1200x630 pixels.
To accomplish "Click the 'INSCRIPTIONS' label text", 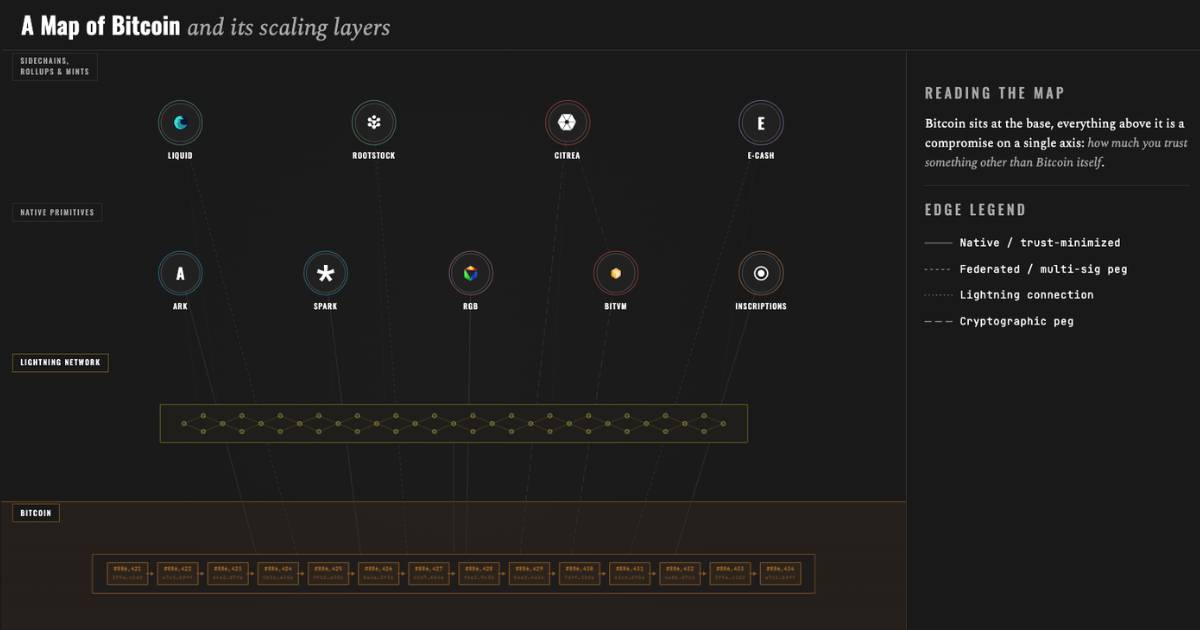I will [761, 306].
